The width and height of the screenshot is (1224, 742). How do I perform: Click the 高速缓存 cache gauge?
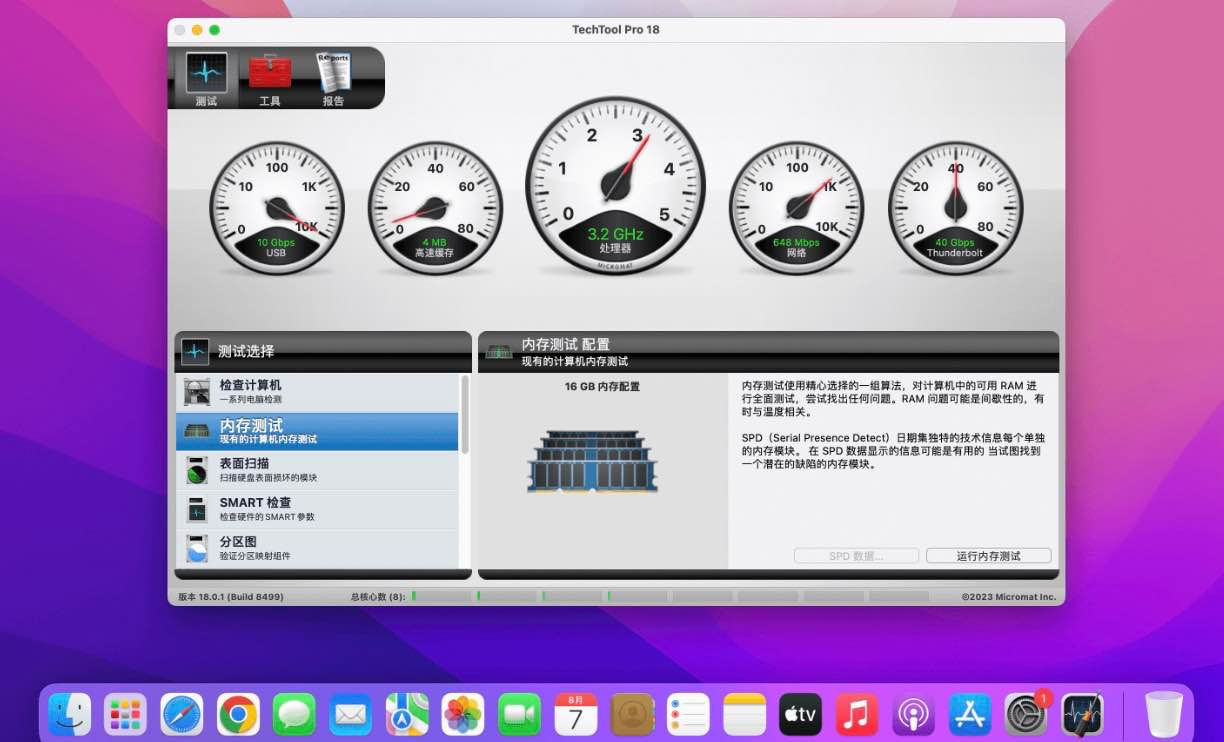pyautogui.click(x=435, y=208)
